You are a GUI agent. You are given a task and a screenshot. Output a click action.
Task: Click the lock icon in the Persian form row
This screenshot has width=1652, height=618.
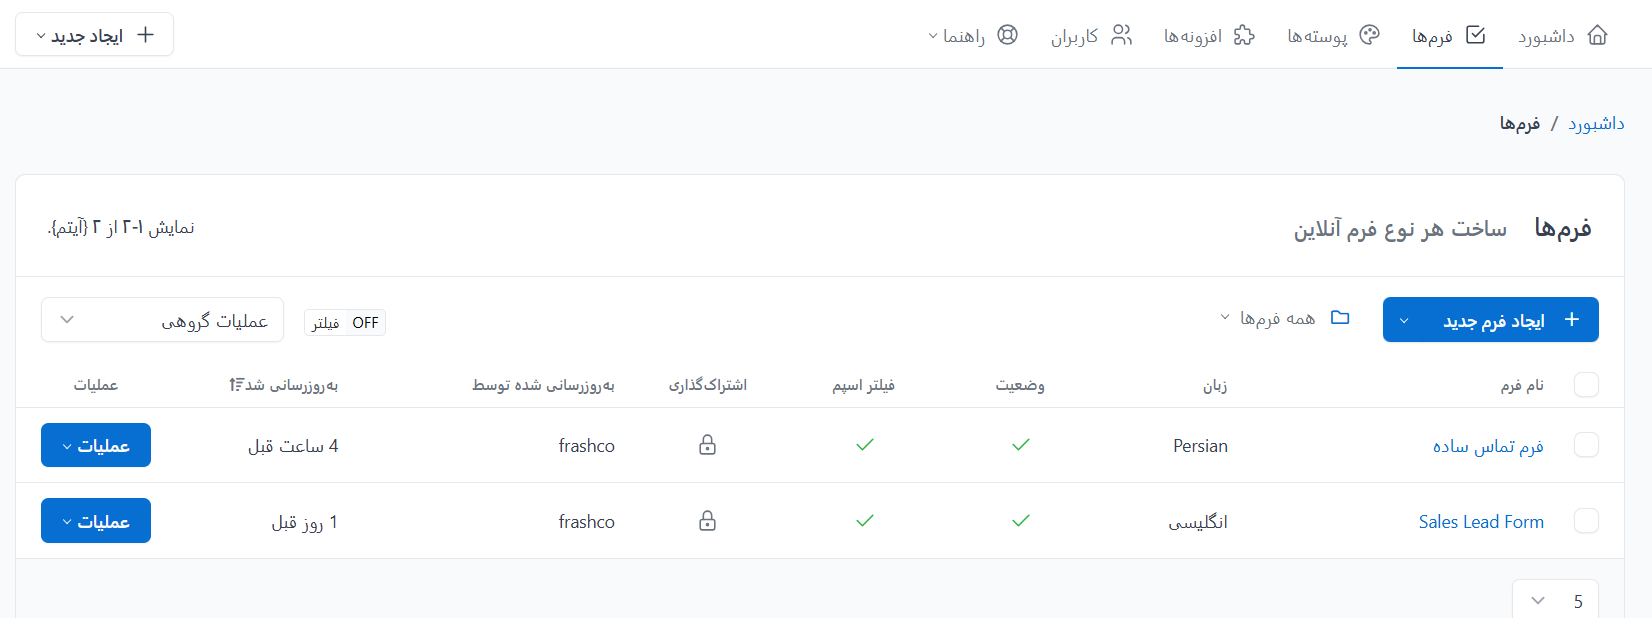click(707, 445)
